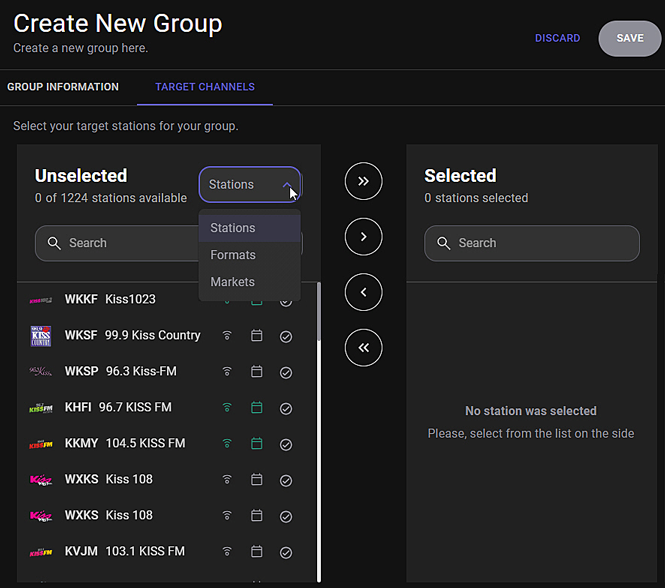Screen dimensions: 665x588
Task: Click the signal icon for KVJM 103.1 KISS FM
Action: point(227,552)
